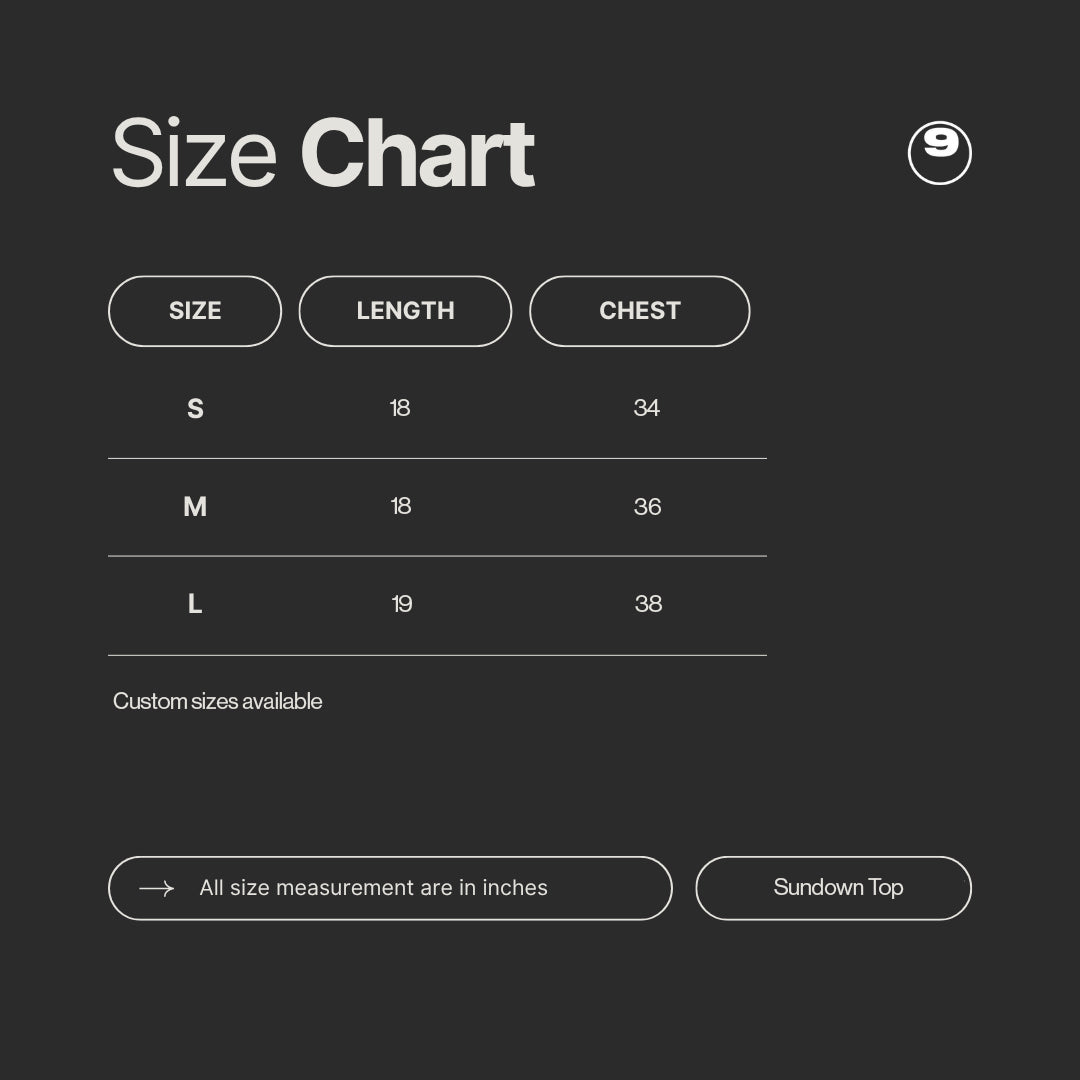Viewport: 1080px width, 1080px height.
Task: Click length value 18 for size M
Action: [x=401, y=506]
